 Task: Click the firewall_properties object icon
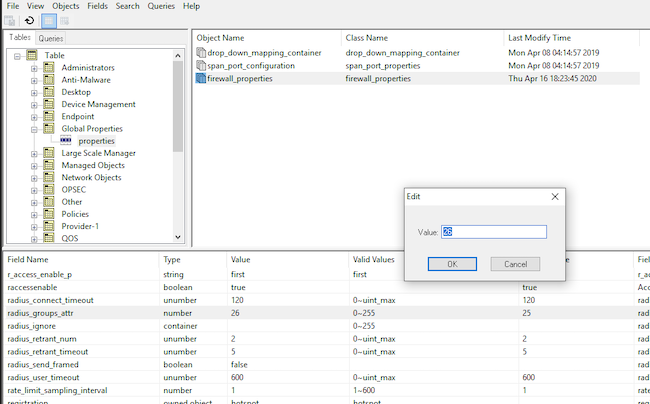[x=201, y=78]
